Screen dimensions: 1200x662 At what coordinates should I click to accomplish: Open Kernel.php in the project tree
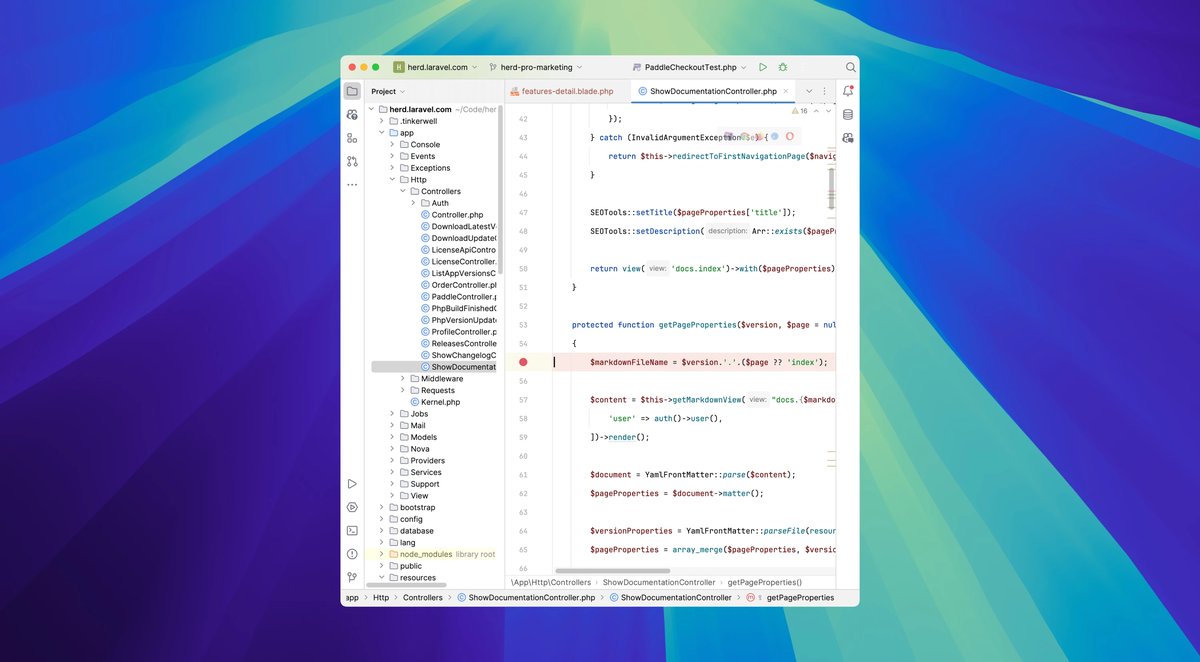coord(440,402)
